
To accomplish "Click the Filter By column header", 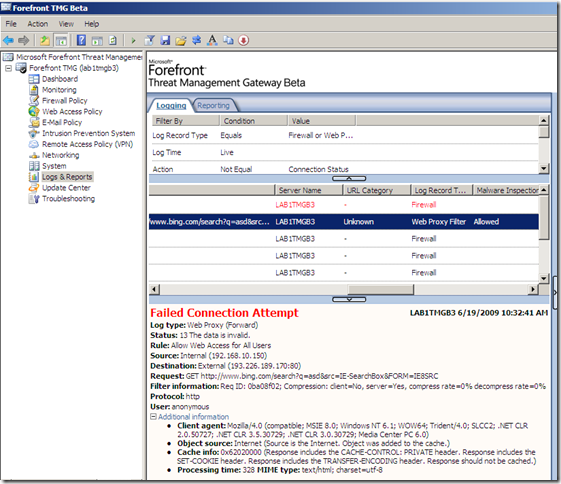I will (186, 121).
